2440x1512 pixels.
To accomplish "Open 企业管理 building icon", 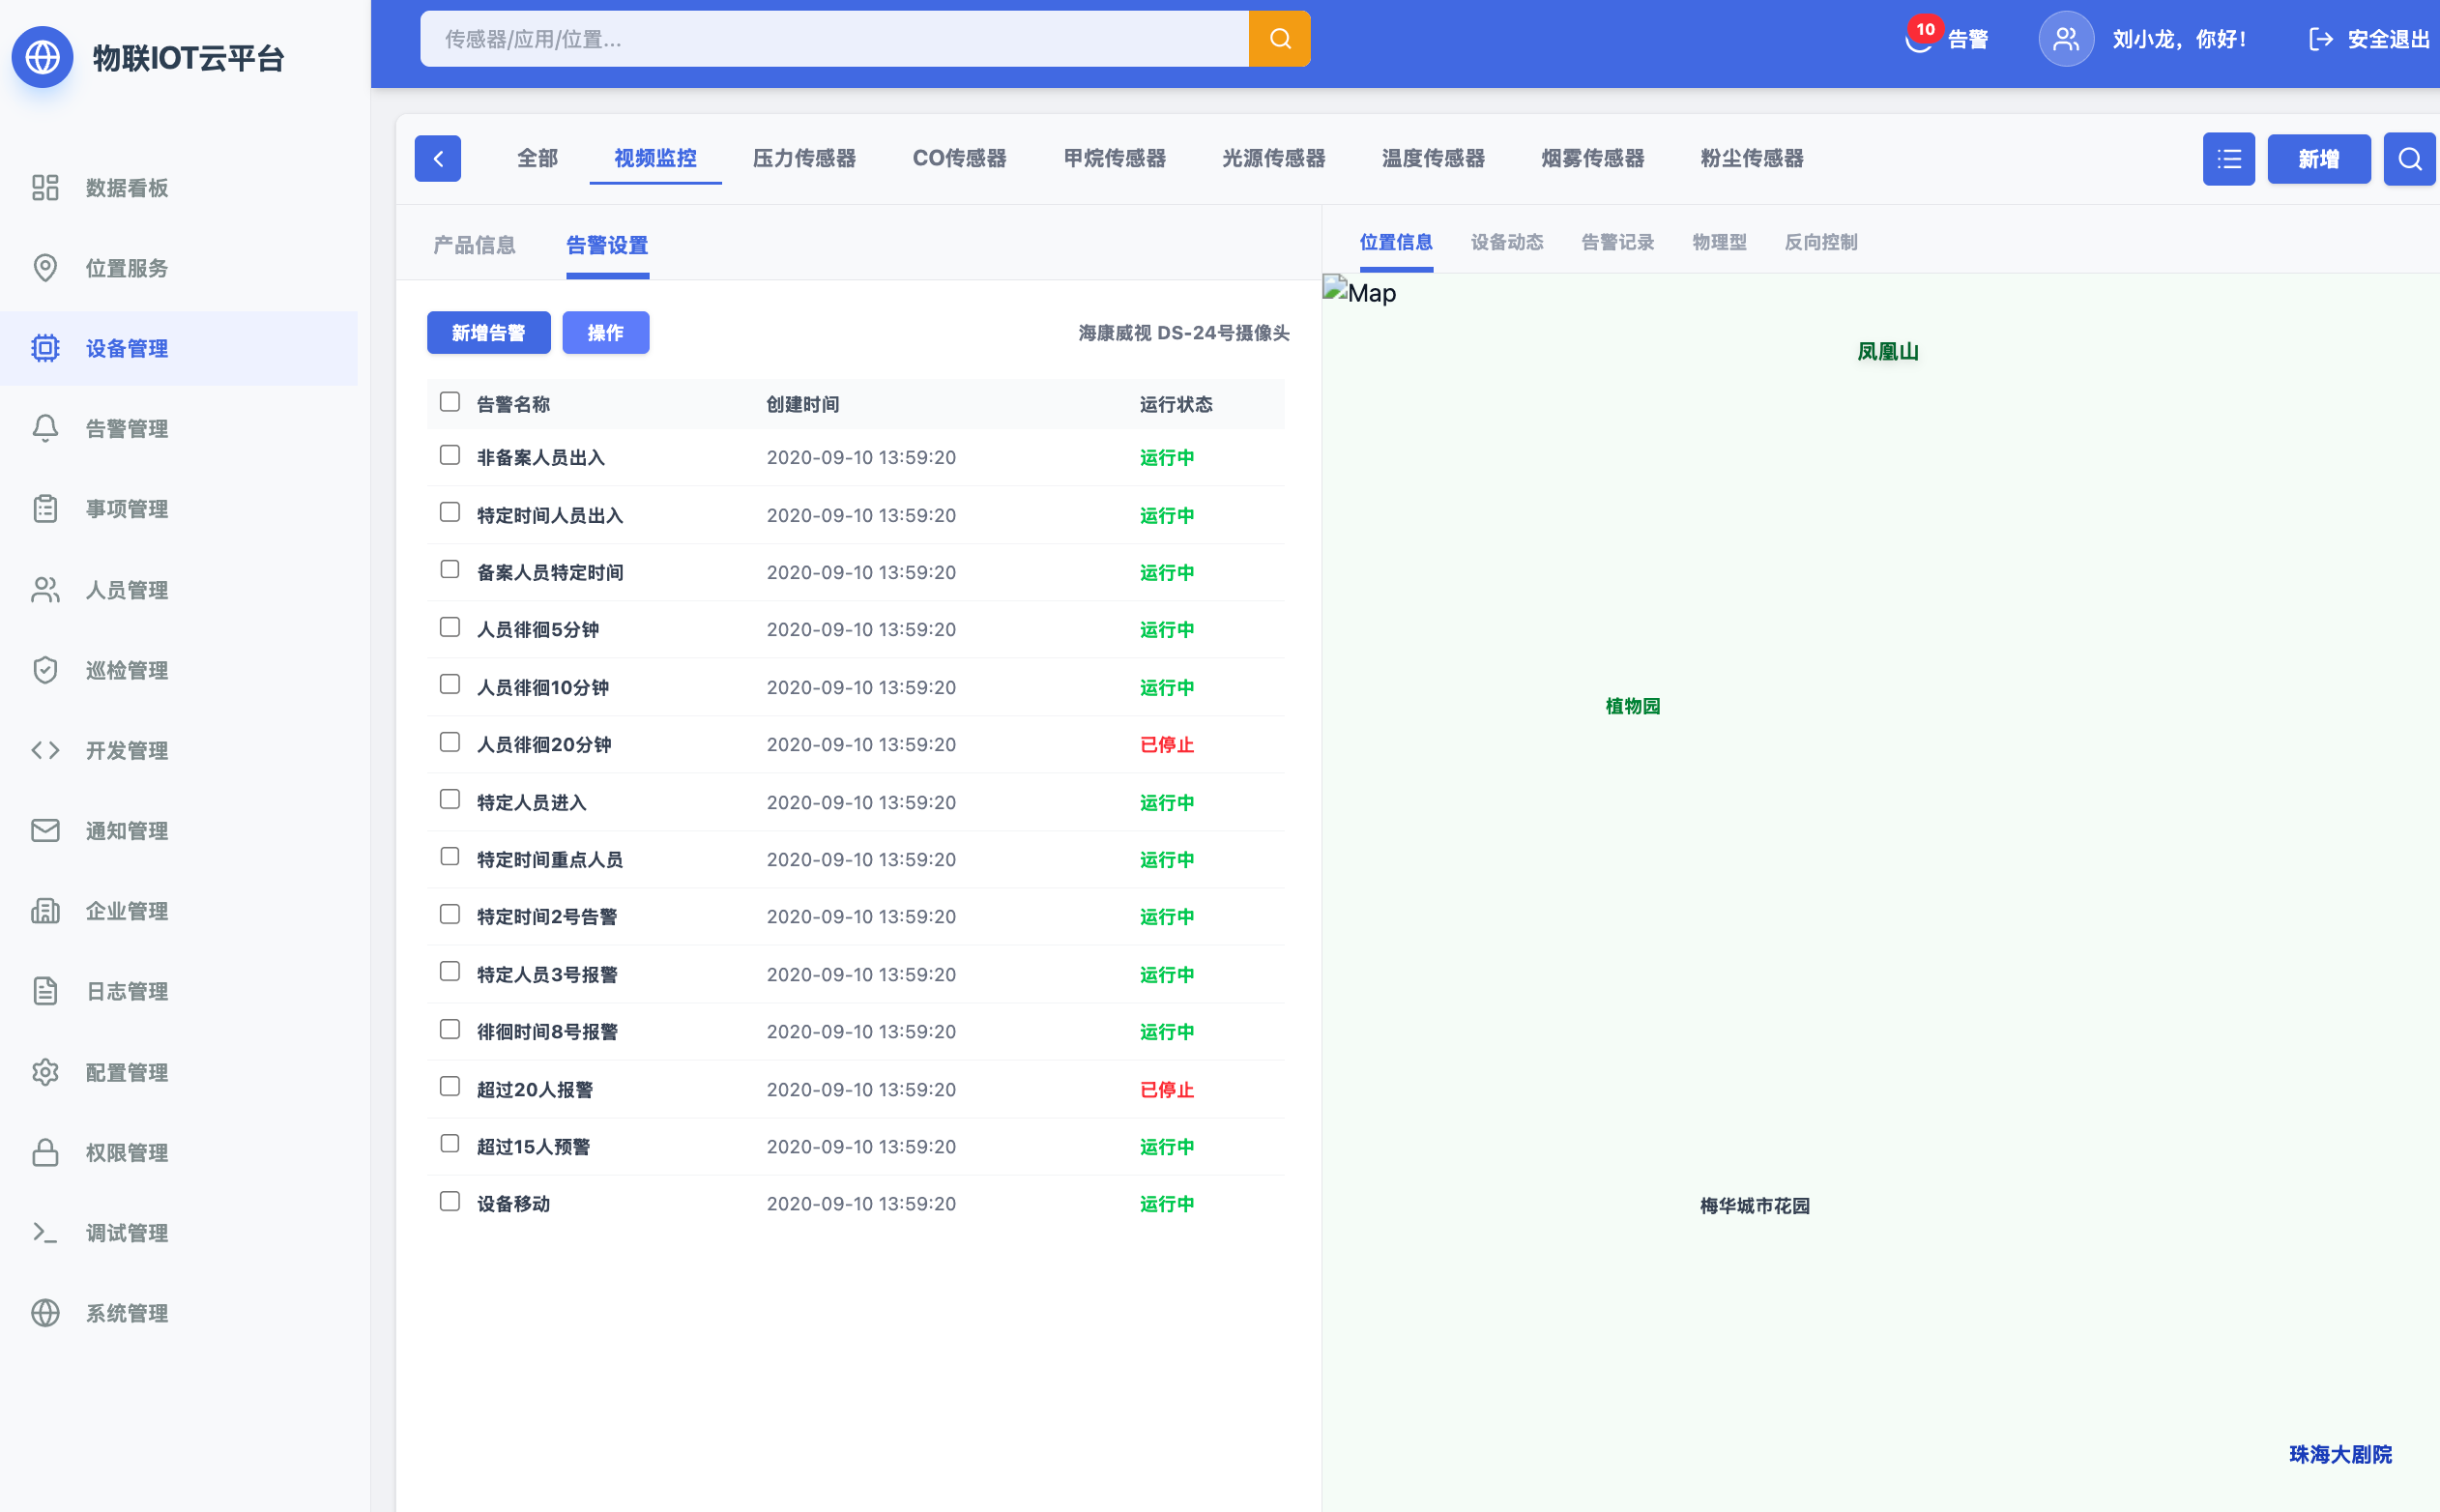I will tap(45, 911).
